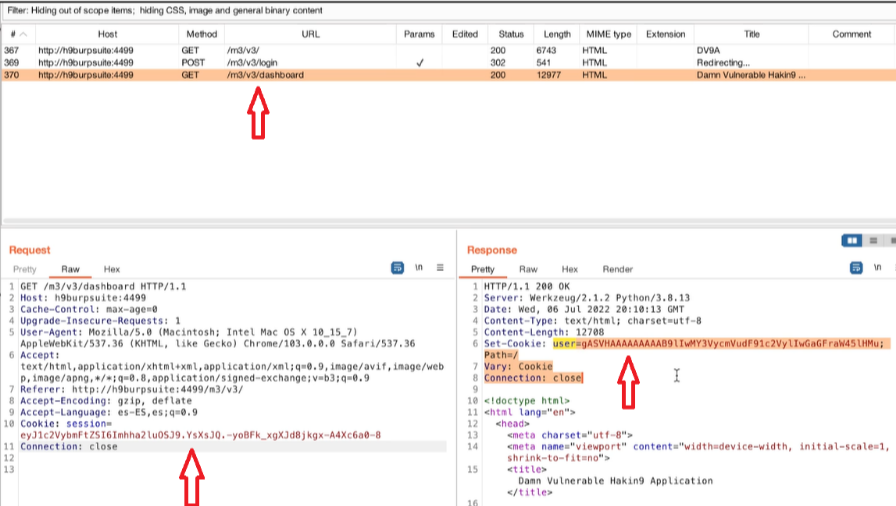Open the Response Raw tab

pos(528,269)
